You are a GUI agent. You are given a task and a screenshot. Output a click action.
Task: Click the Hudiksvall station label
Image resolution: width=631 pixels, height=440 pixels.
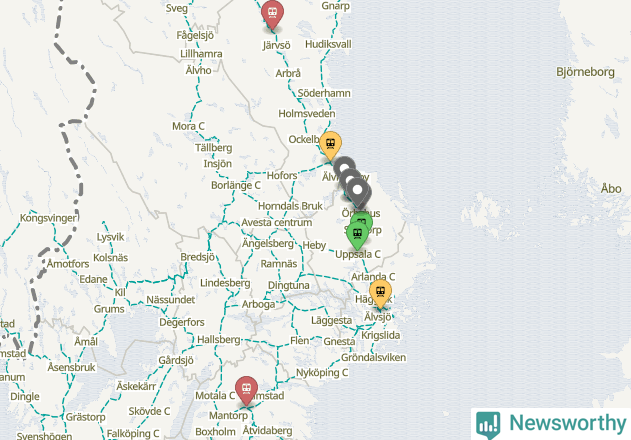click(x=328, y=44)
